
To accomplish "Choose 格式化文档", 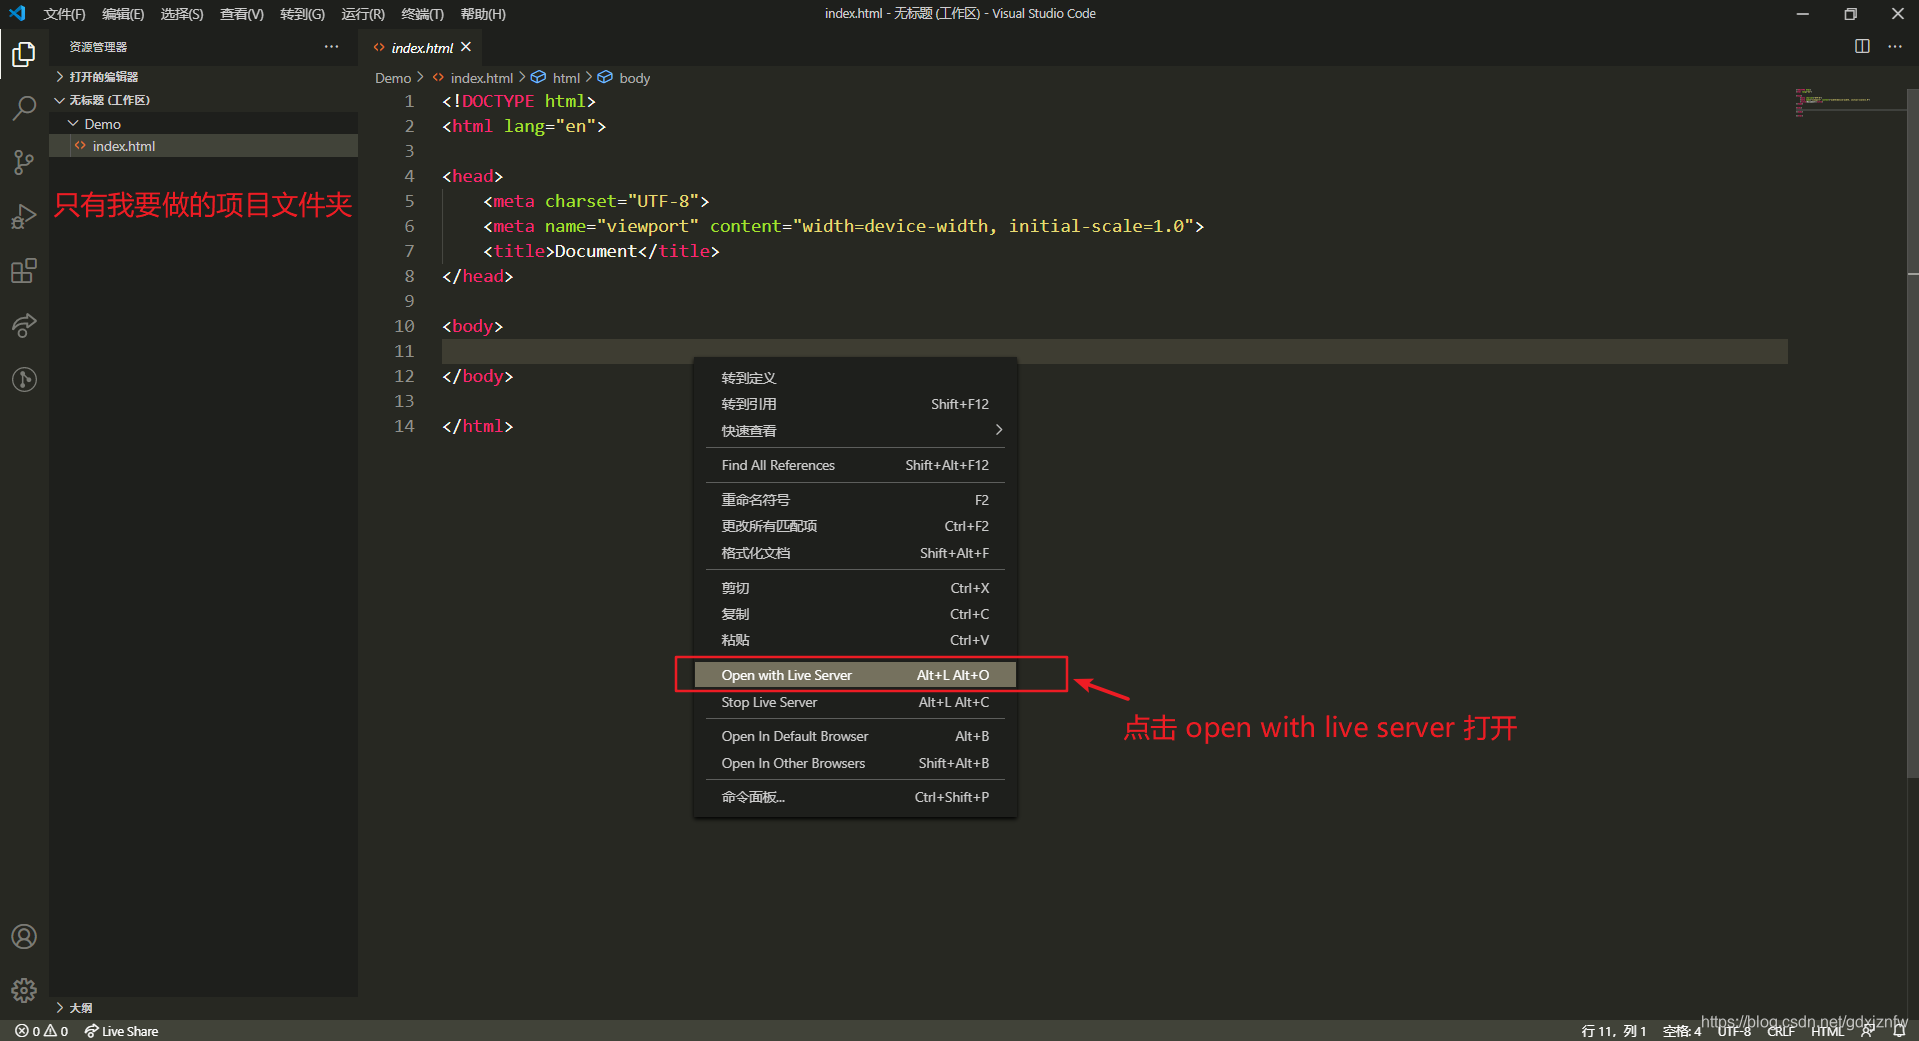I will pyautogui.click(x=855, y=553).
